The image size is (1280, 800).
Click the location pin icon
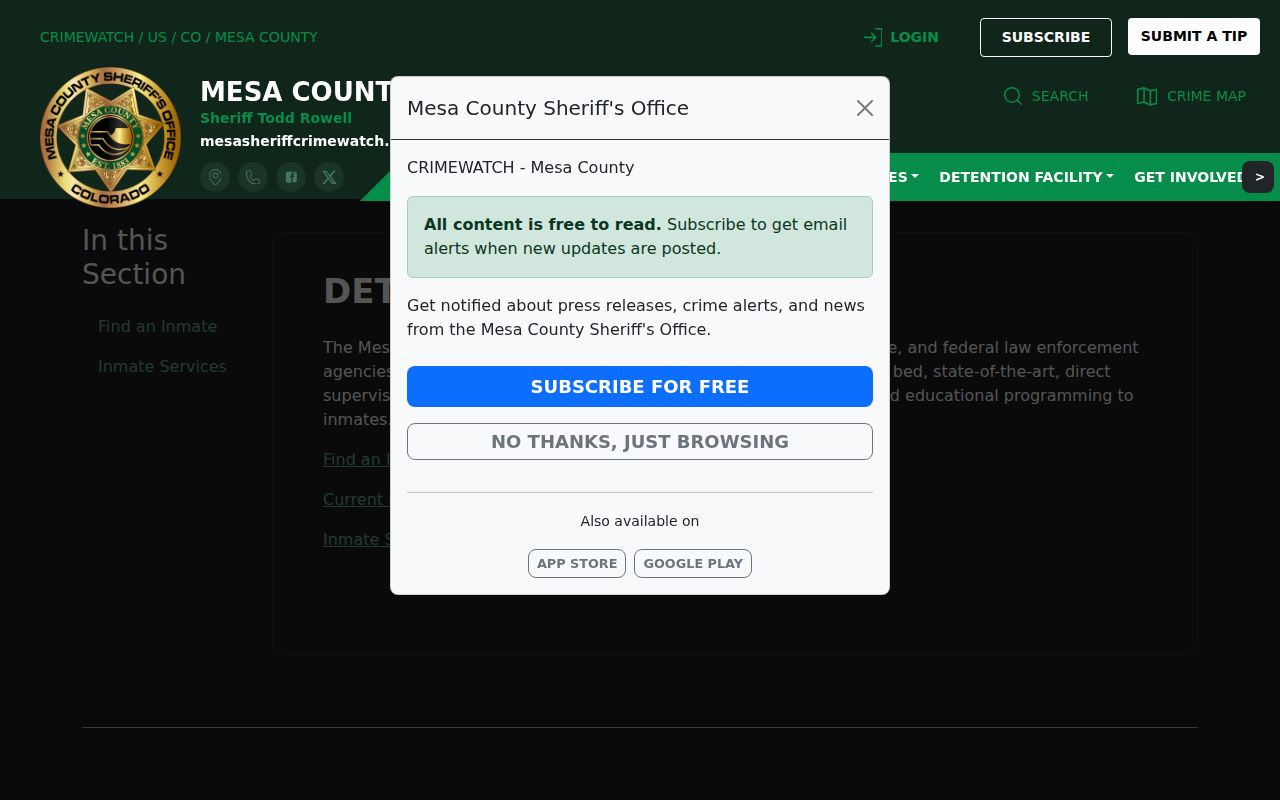(215, 177)
